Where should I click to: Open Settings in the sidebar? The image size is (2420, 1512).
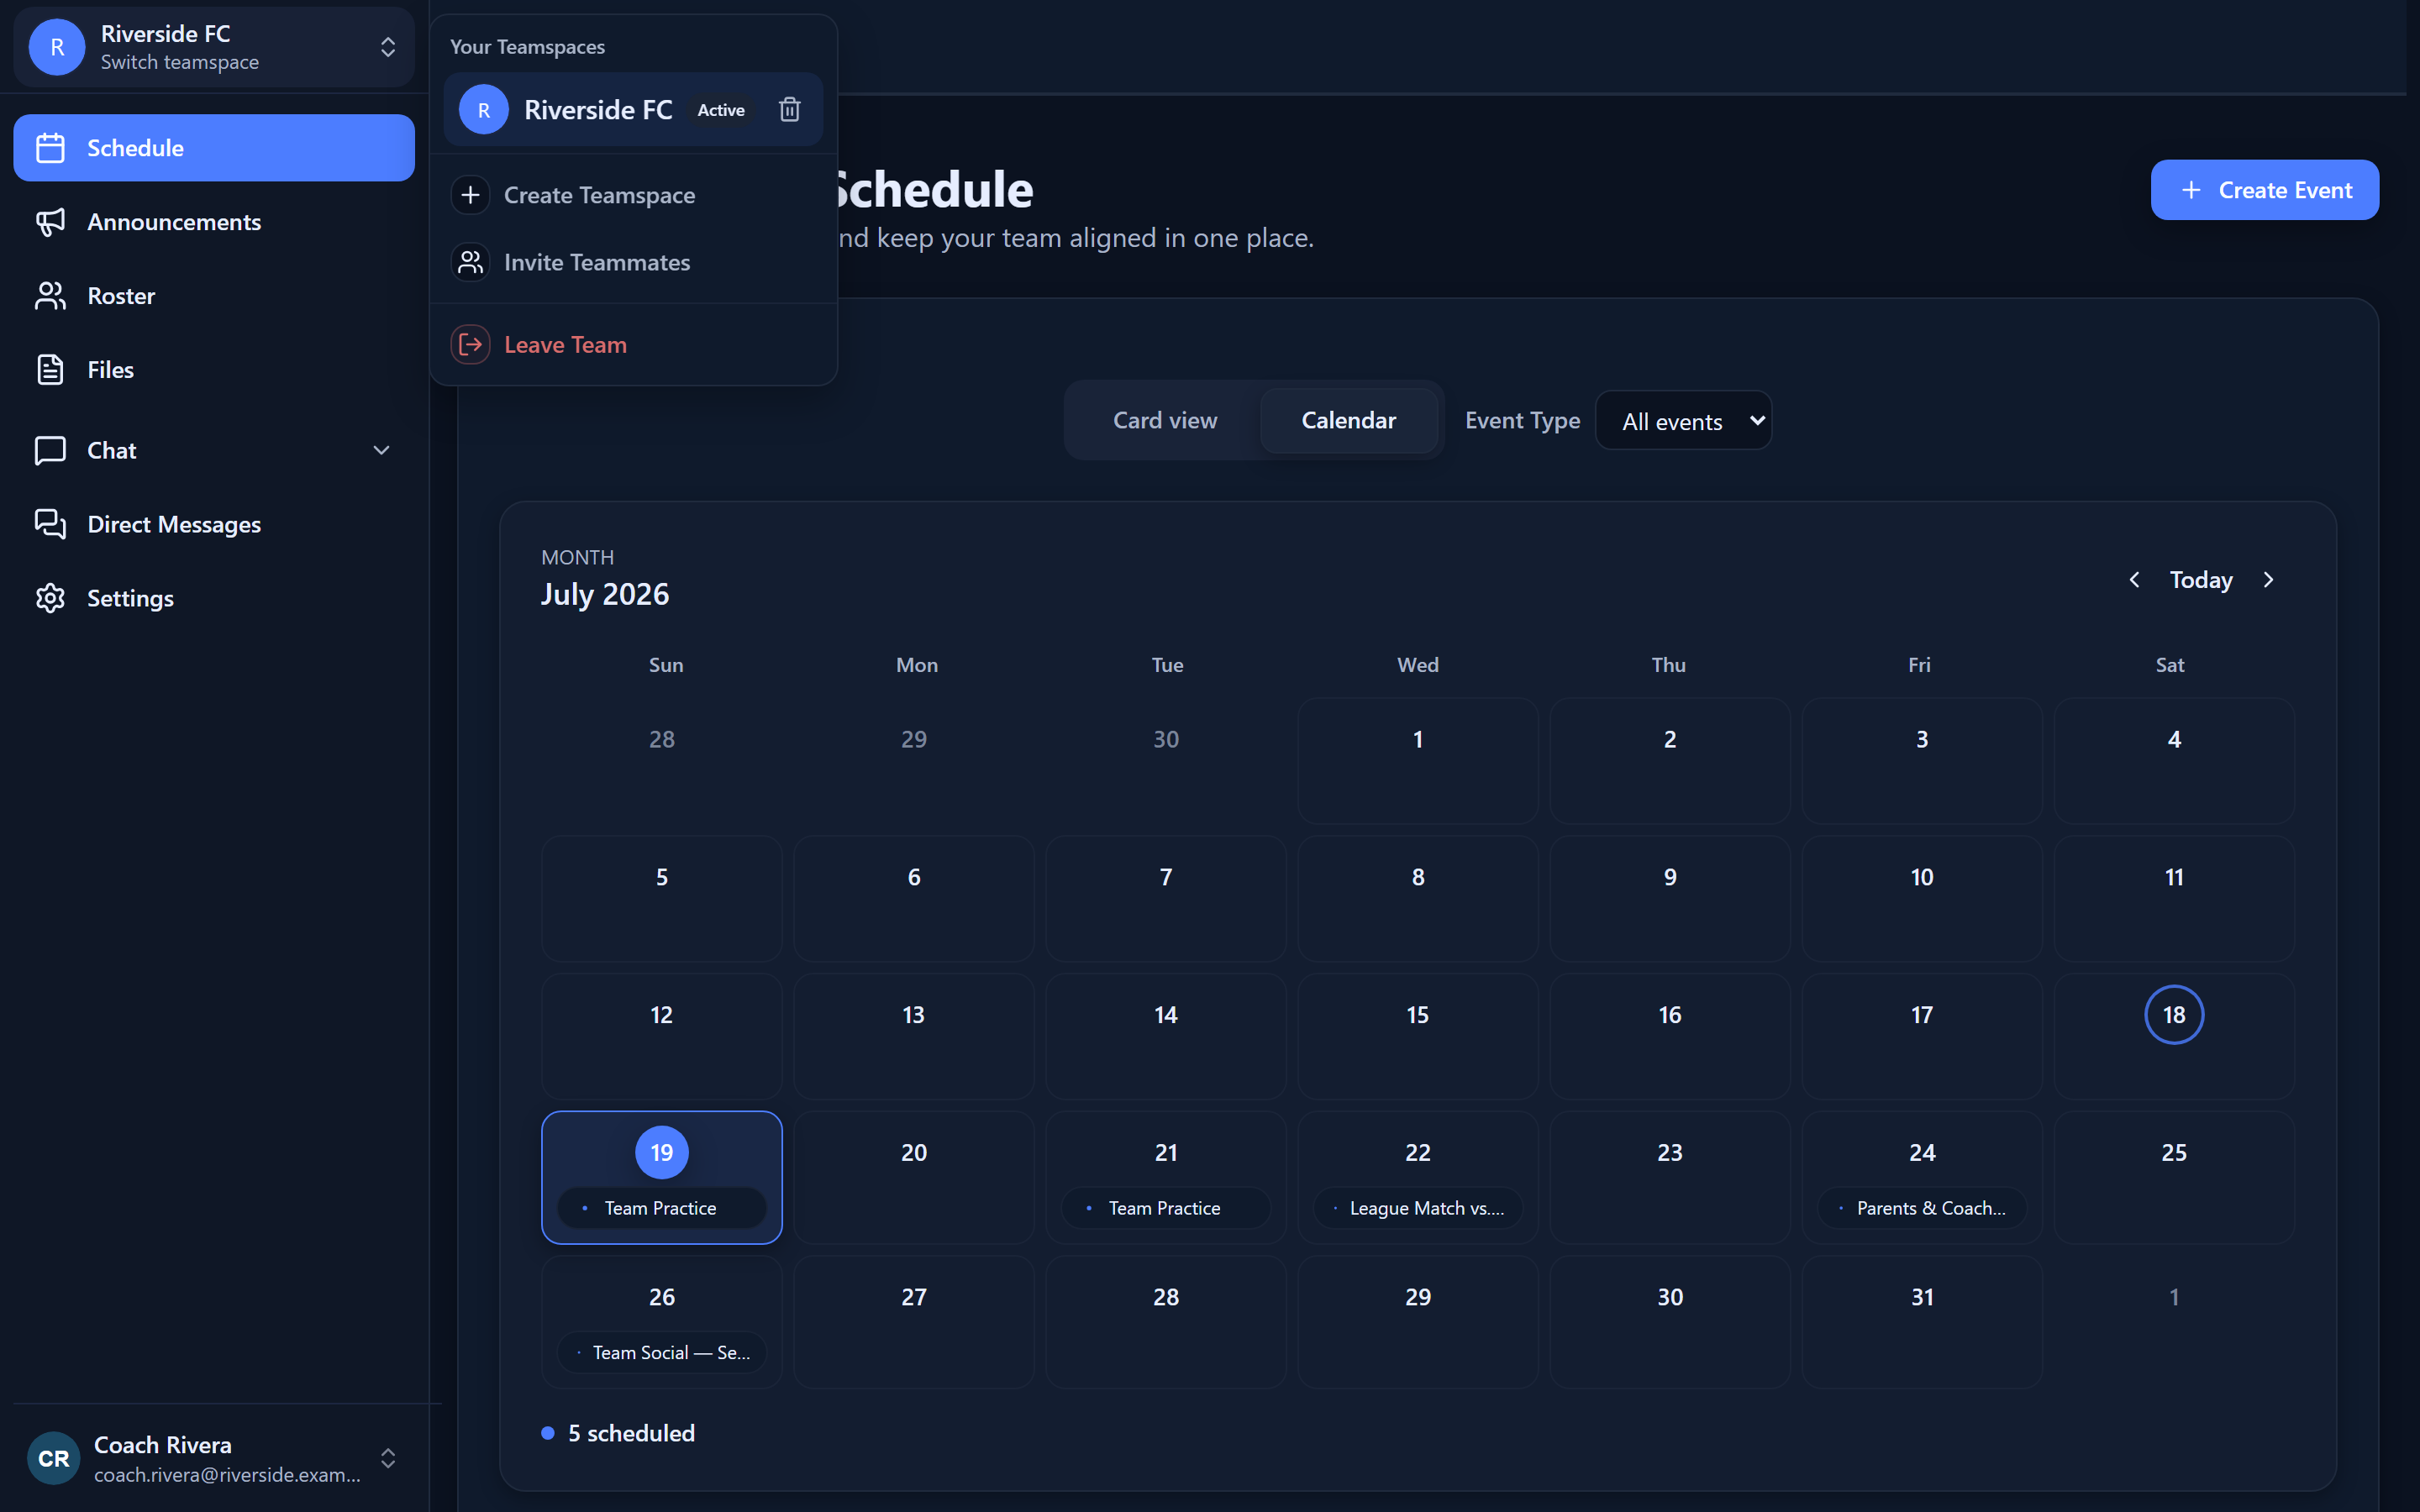(x=214, y=598)
